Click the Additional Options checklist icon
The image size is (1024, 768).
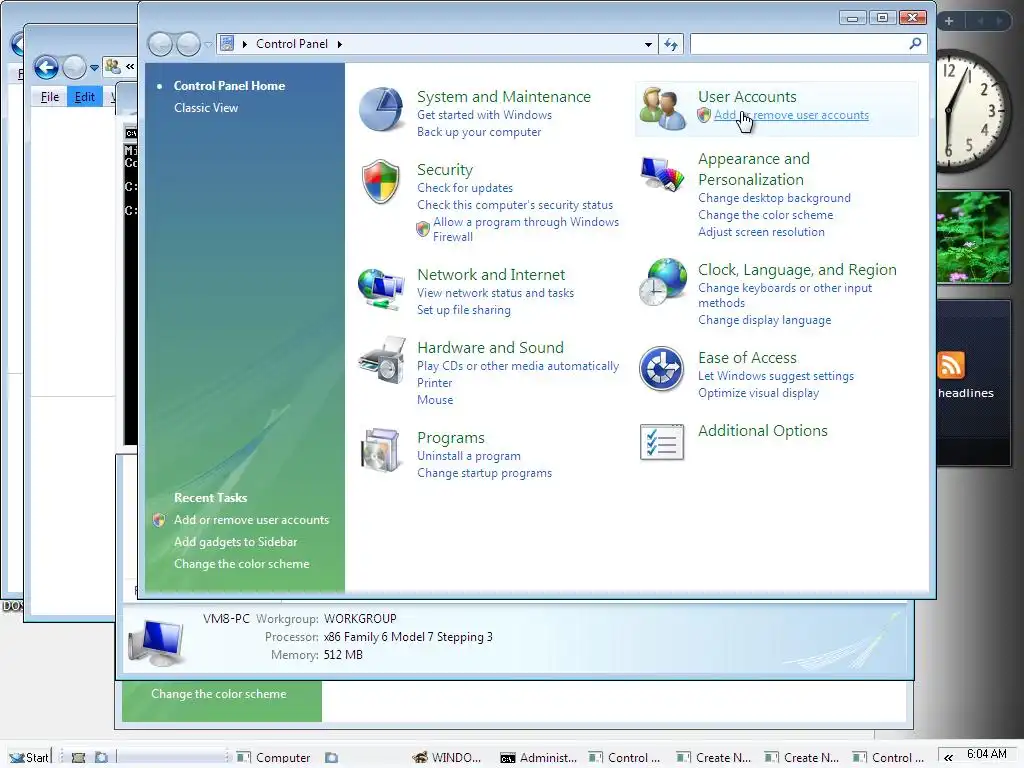[x=662, y=442]
